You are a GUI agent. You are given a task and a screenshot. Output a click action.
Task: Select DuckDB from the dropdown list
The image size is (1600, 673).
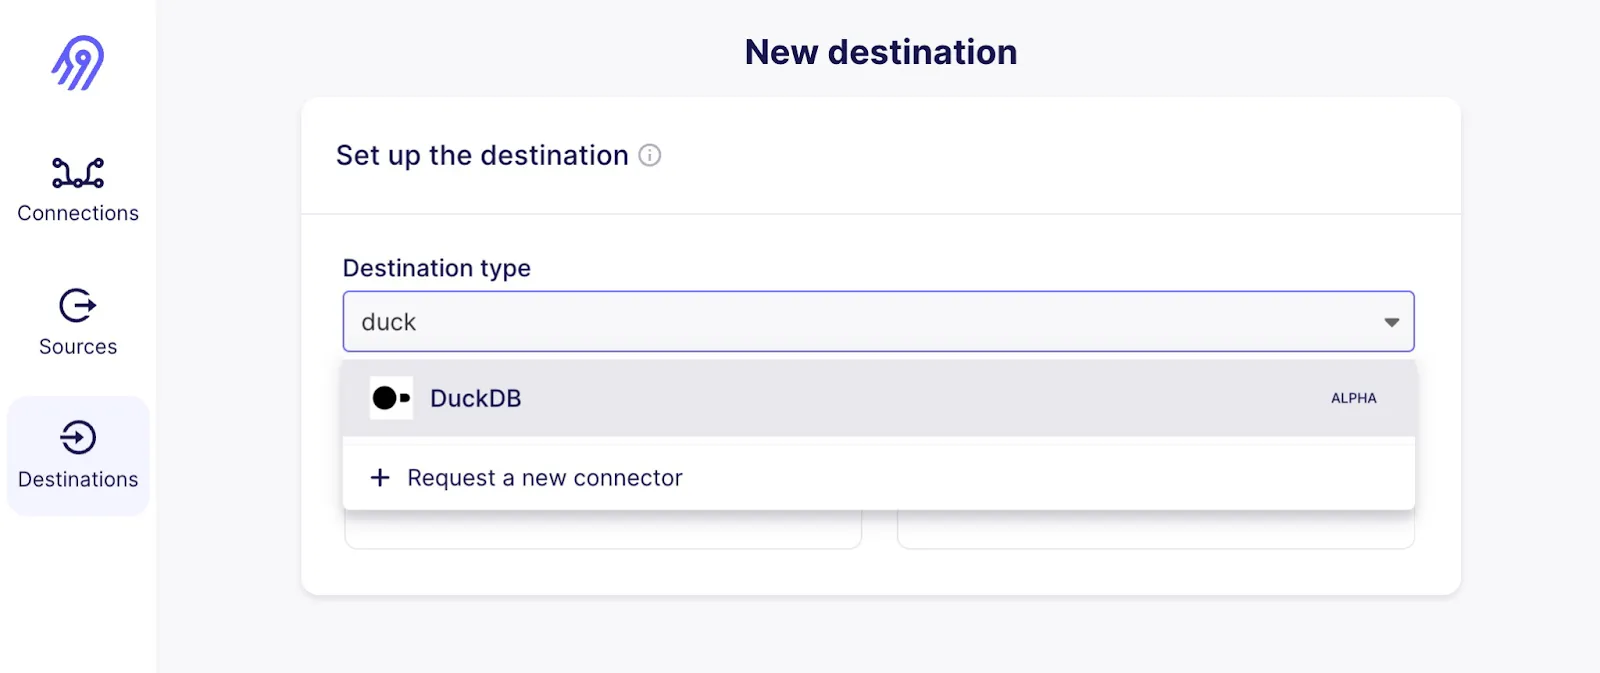tap(878, 398)
